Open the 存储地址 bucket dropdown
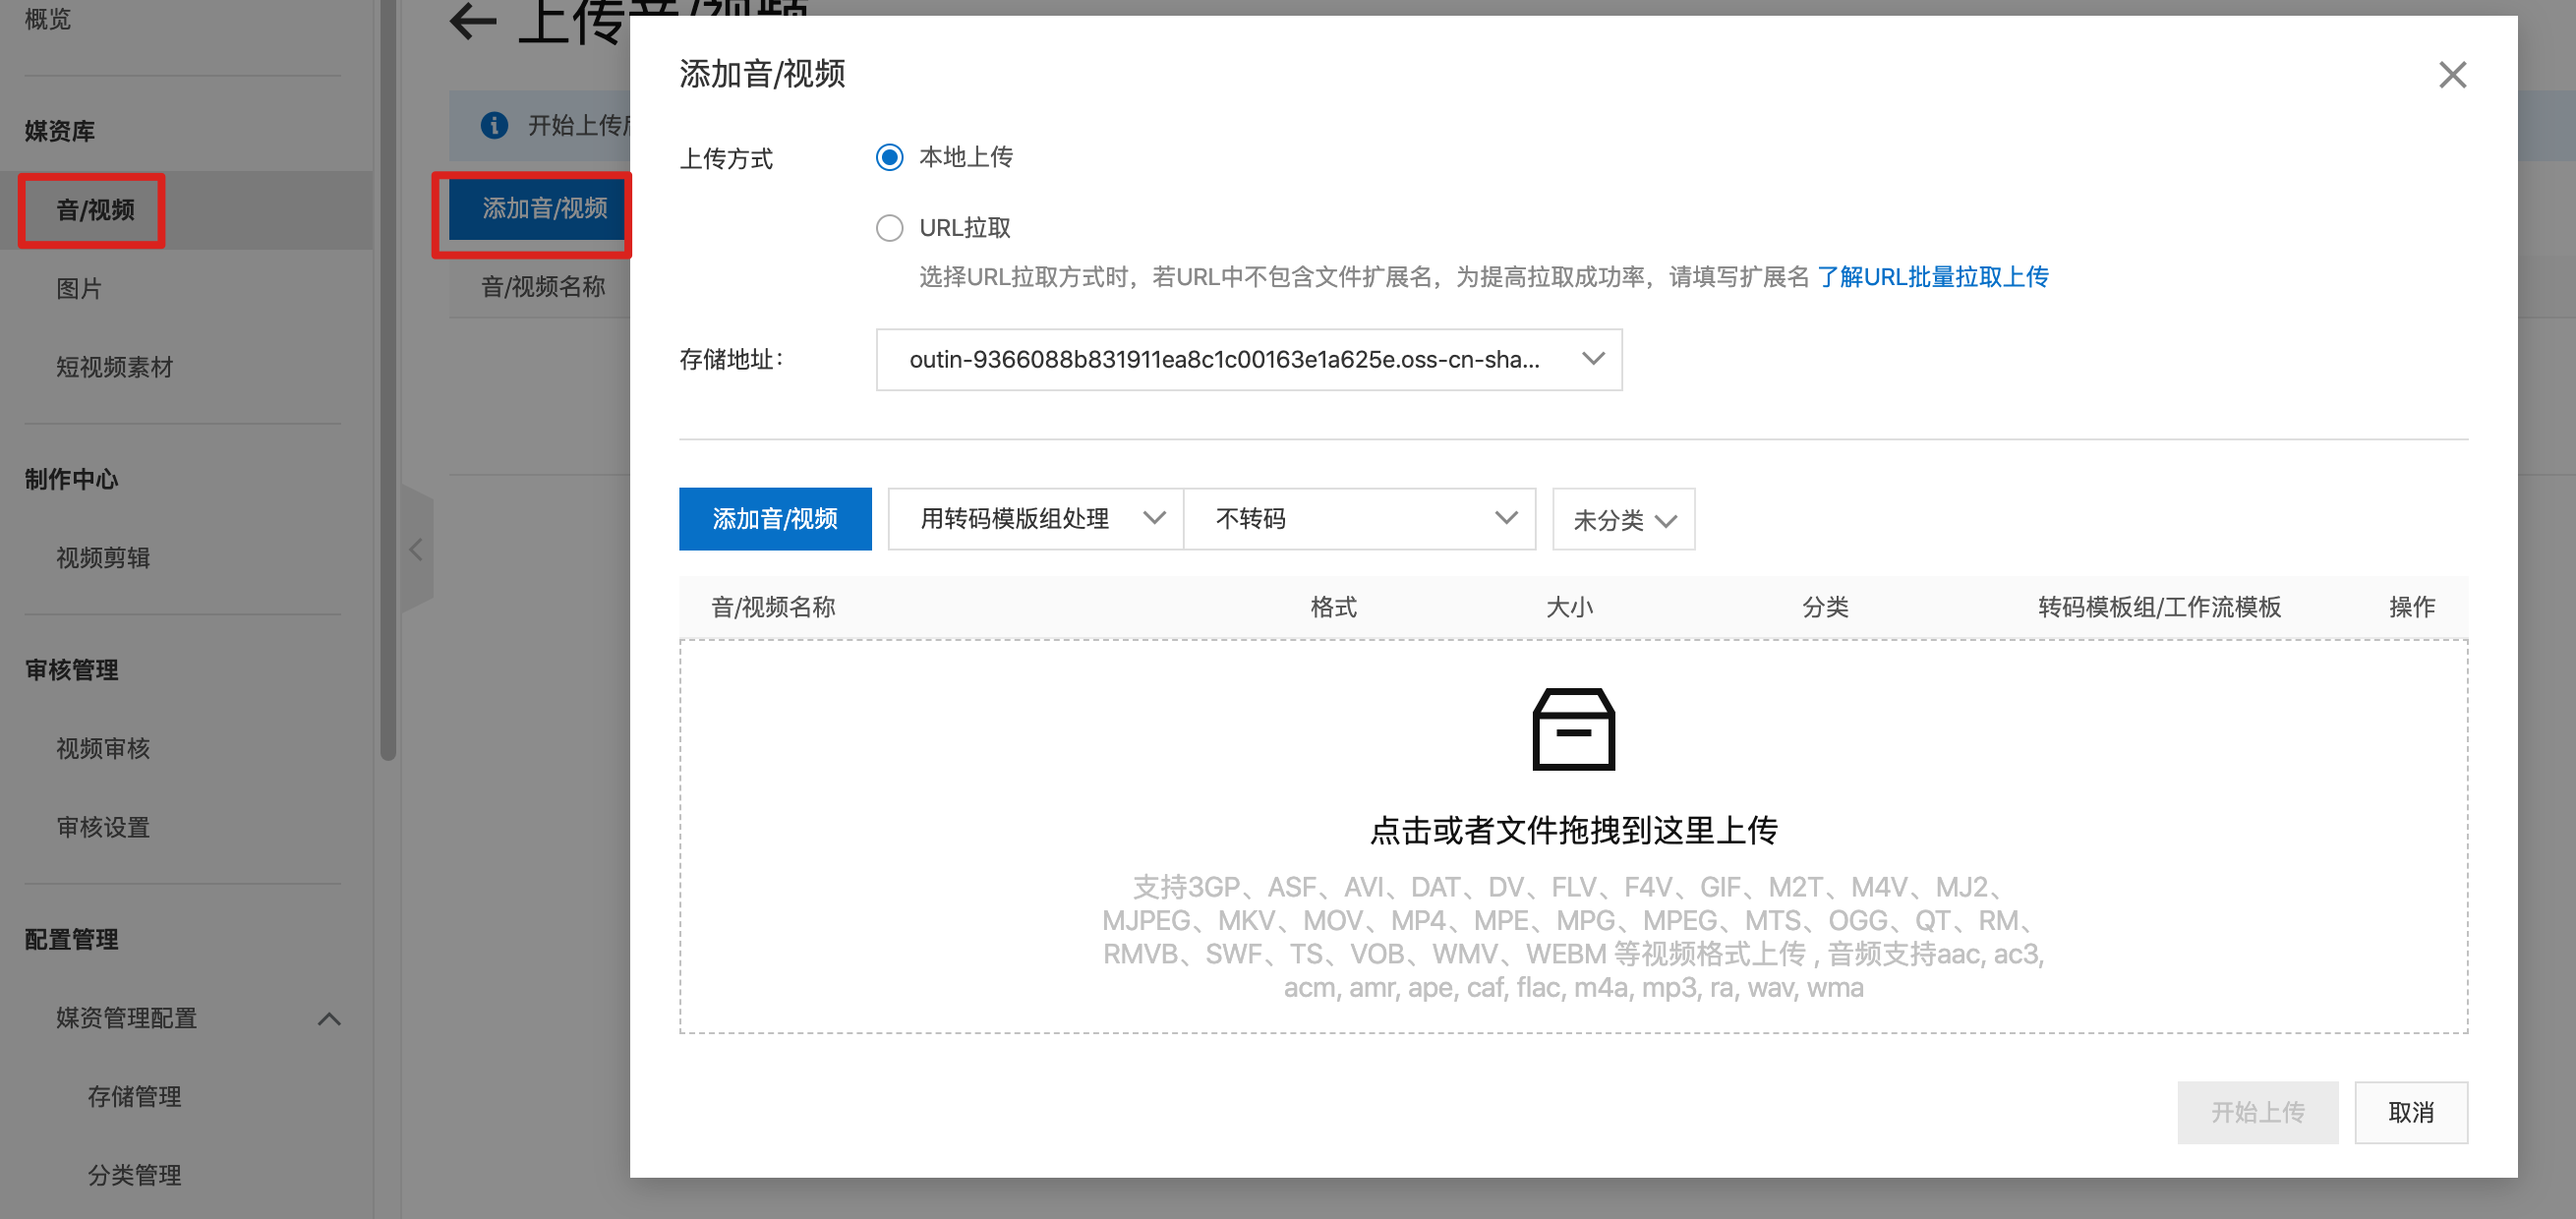This screenshot has width=2576, height=1219. 1248,360
